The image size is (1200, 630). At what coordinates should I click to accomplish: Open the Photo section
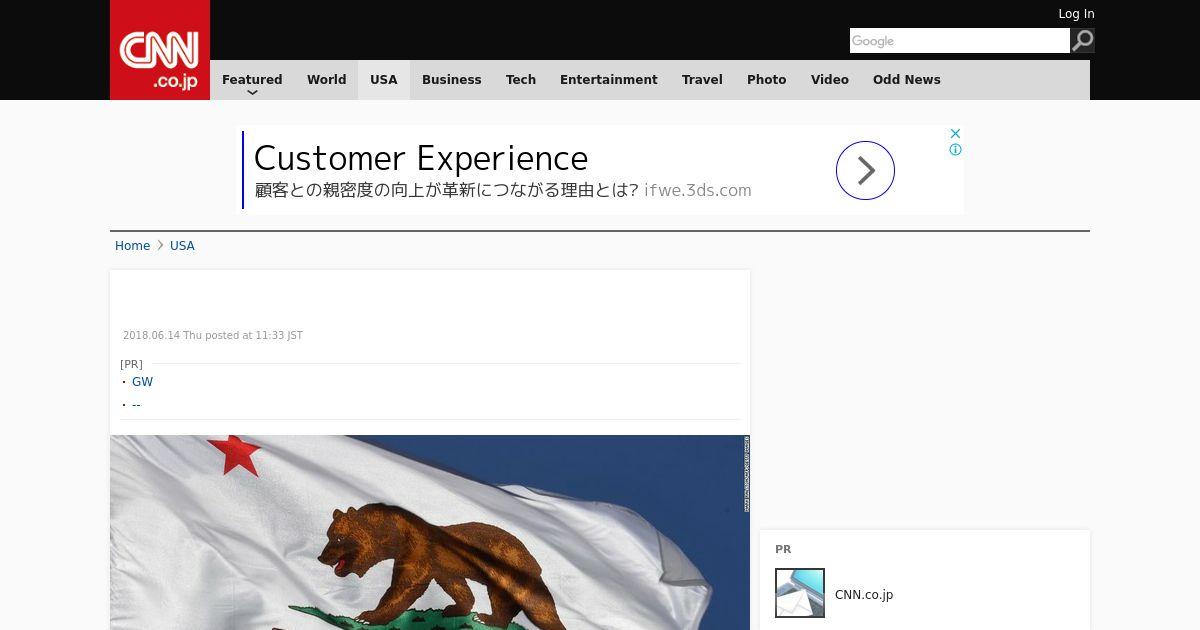(x=767, y=80)
